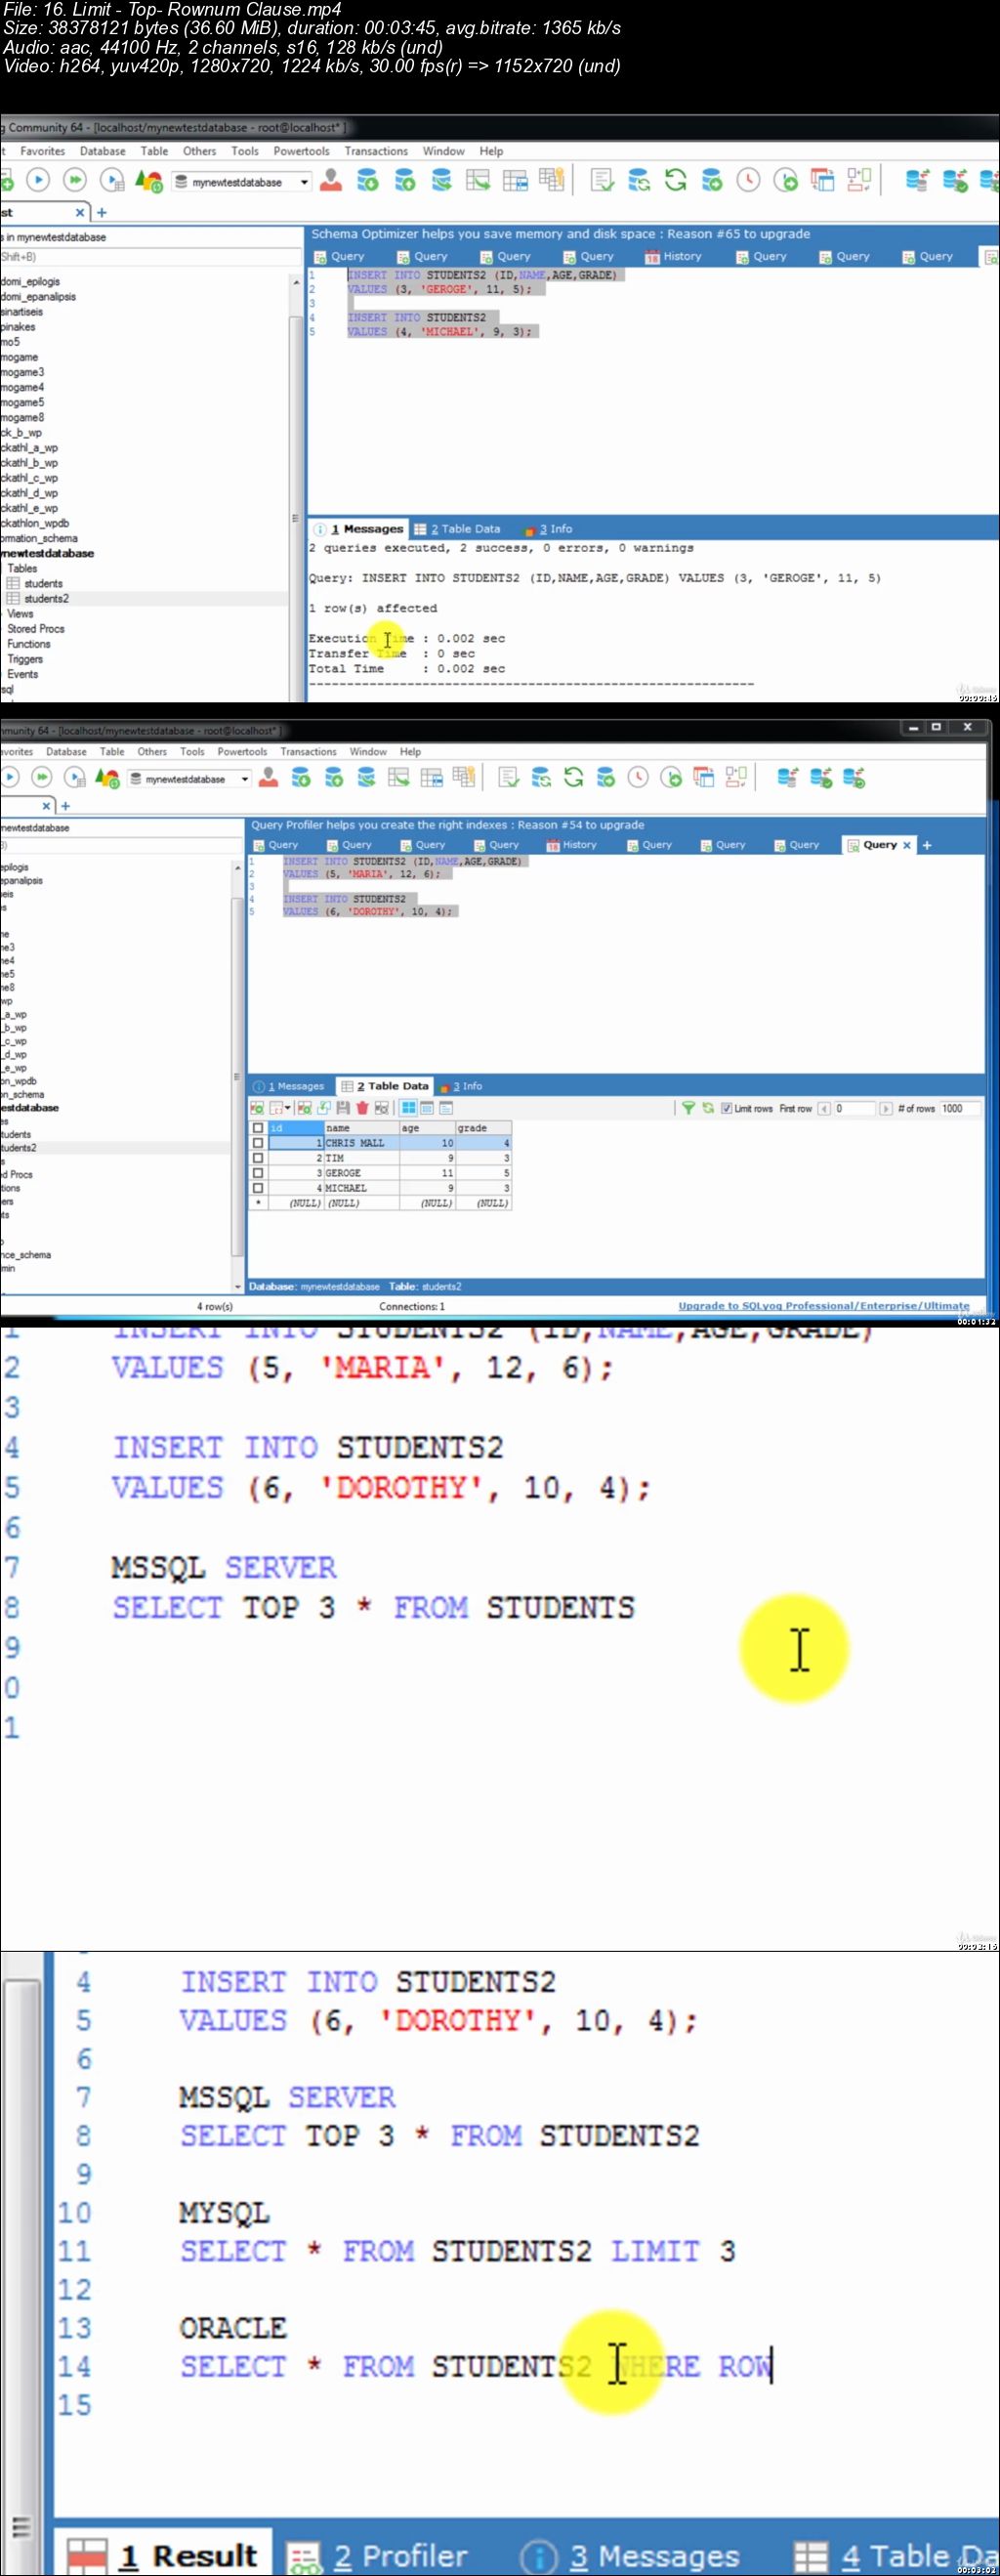1000x2576 pixels.
Task: Click the schema diagram icon in second frame toolbar
Action: click(x=736, y=777)
